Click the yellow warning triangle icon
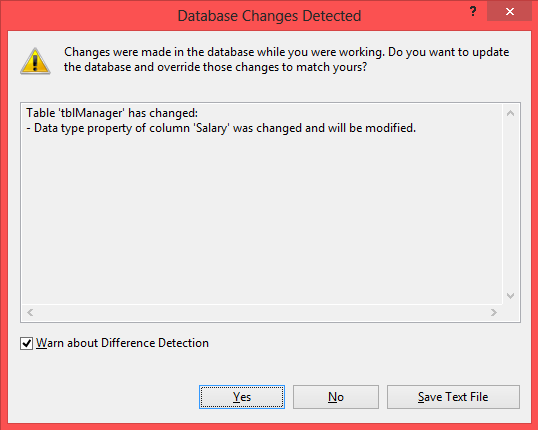 coord(35,61)
